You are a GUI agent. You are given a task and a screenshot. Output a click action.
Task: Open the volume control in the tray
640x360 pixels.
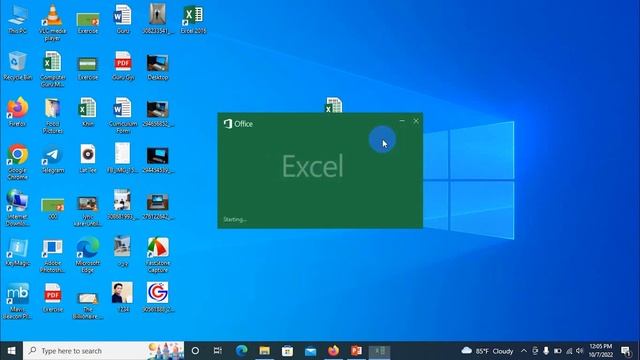click(x=580, y=351)
